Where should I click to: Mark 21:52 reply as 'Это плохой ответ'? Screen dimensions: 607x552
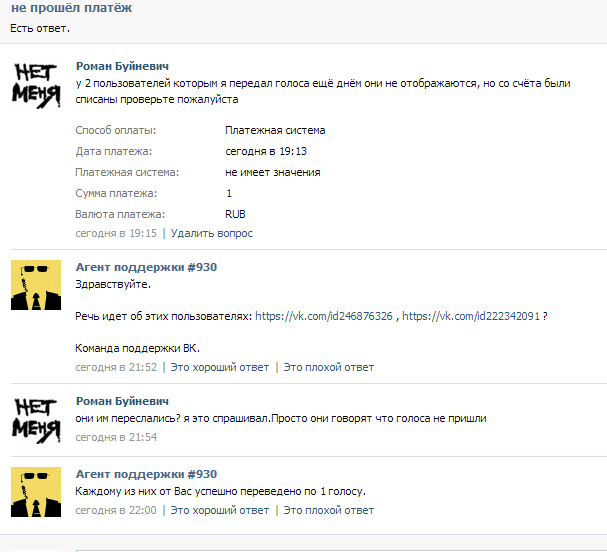pyautogui.click(x=329, y=367)
